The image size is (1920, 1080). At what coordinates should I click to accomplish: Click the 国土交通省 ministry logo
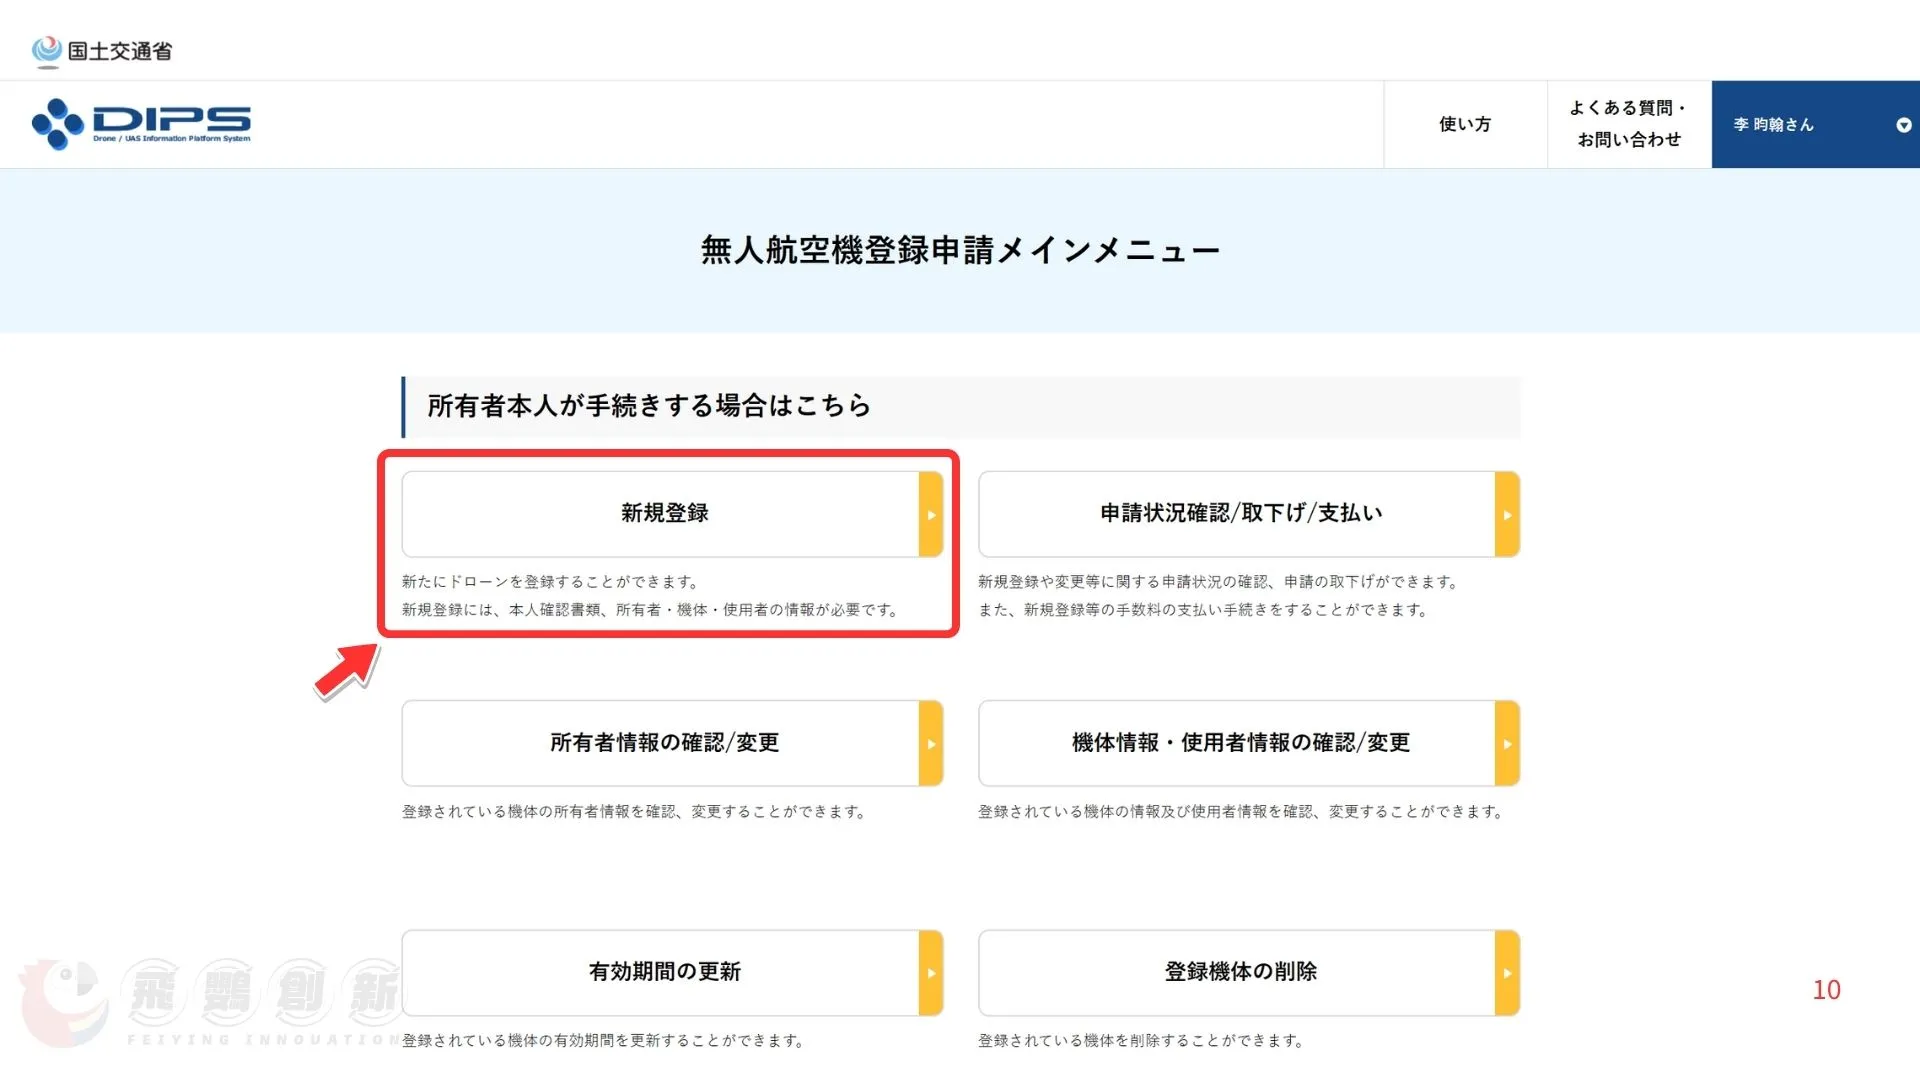pyautogui.click(x=102, y=50)
